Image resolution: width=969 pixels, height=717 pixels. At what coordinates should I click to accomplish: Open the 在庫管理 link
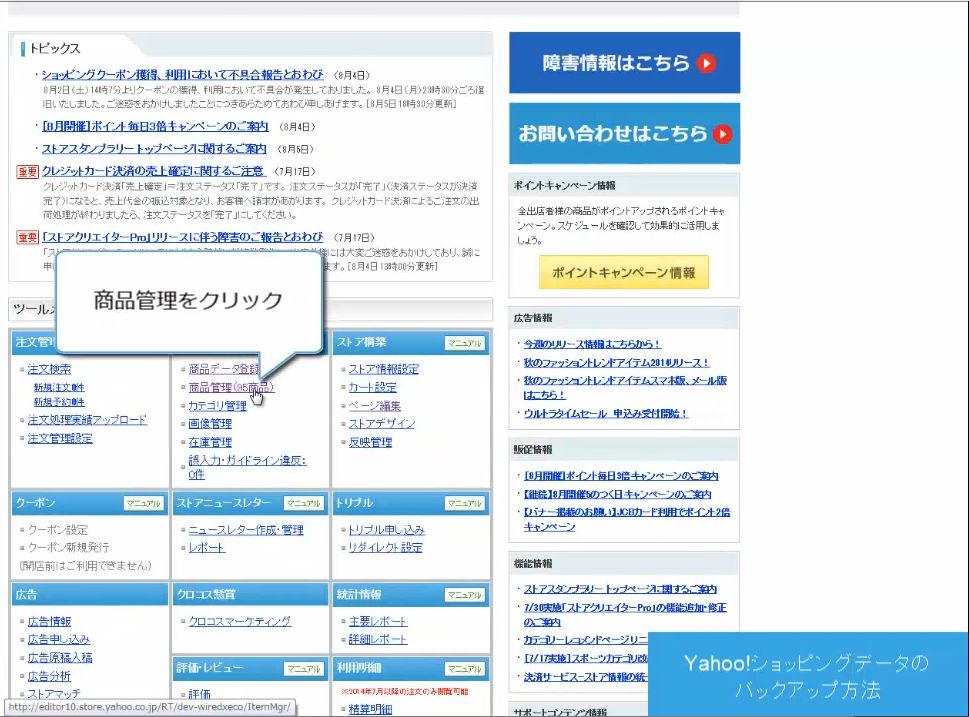click(210, 442)
